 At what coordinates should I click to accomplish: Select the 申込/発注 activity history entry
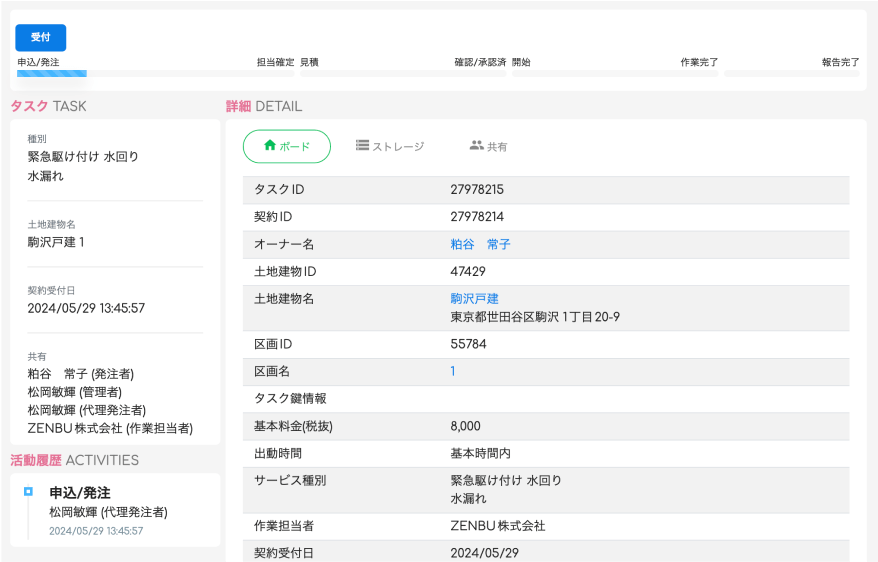tap(80, 493)
